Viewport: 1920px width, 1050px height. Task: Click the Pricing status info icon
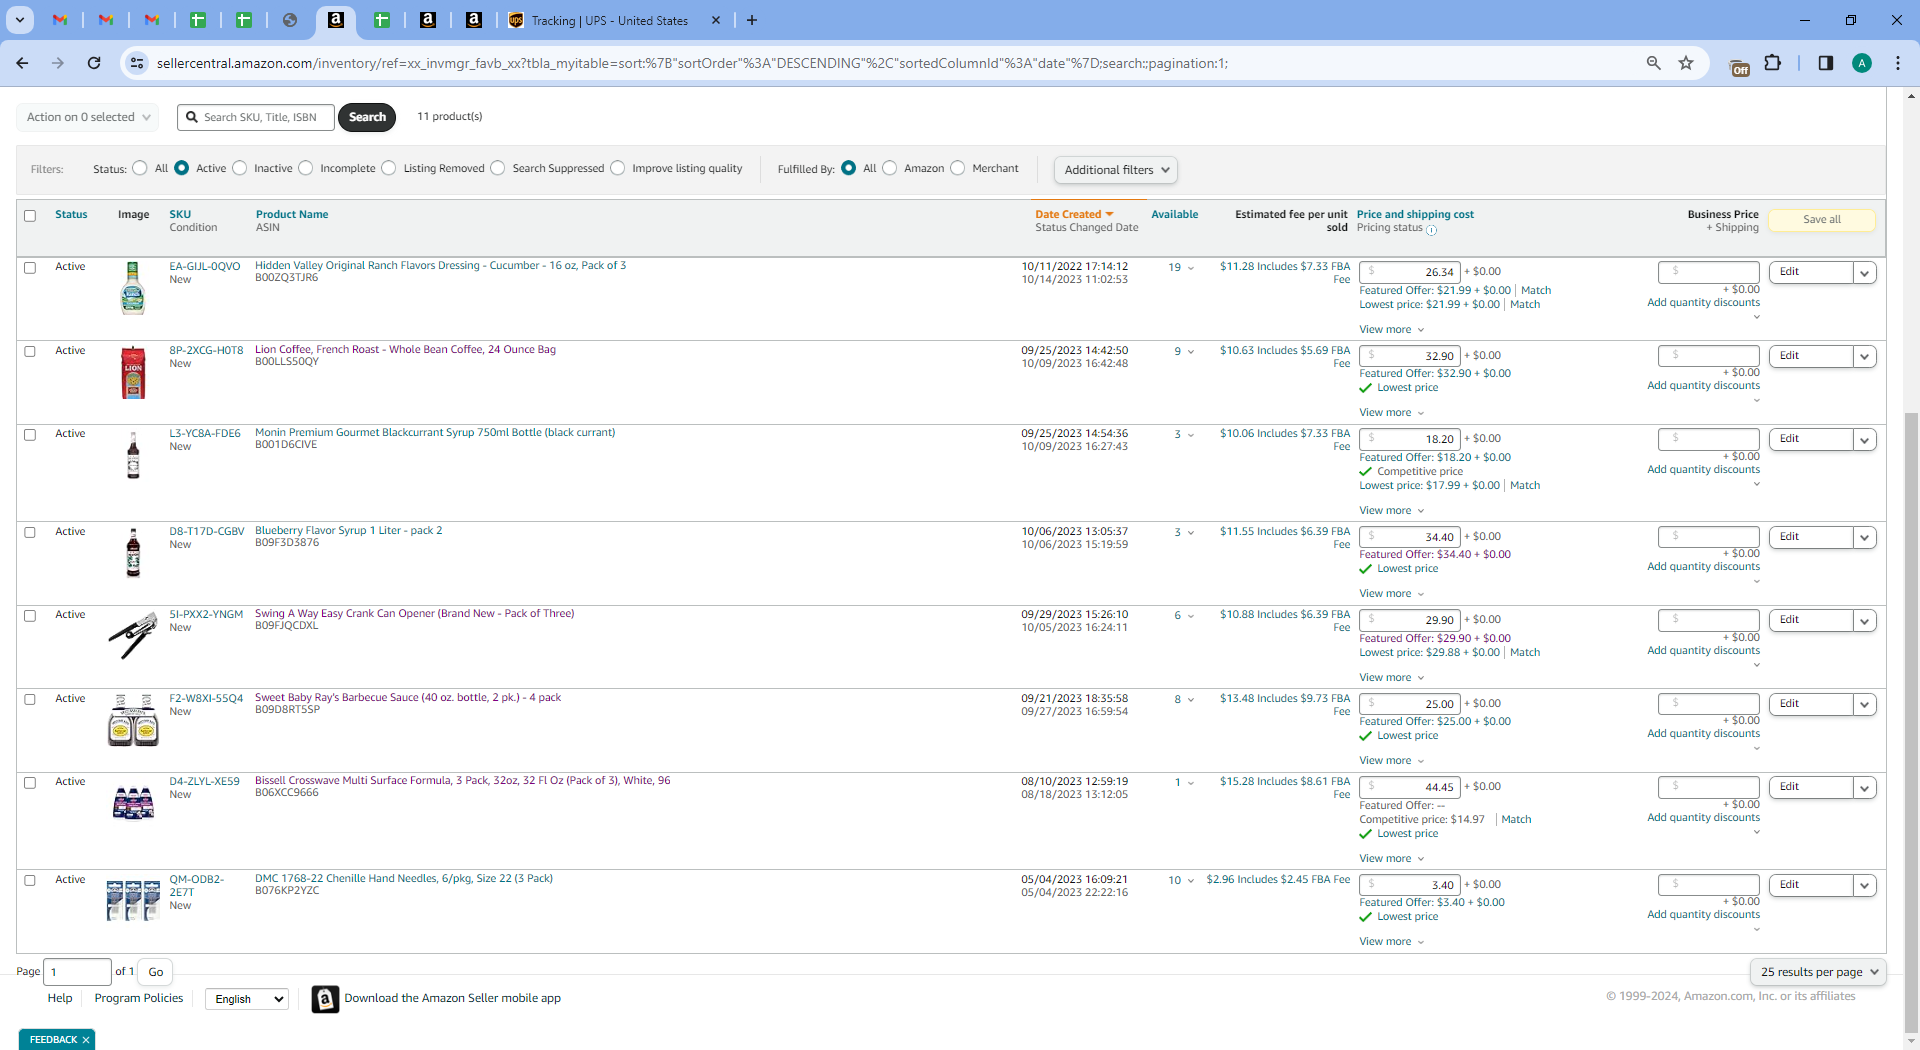[1432, 230]
